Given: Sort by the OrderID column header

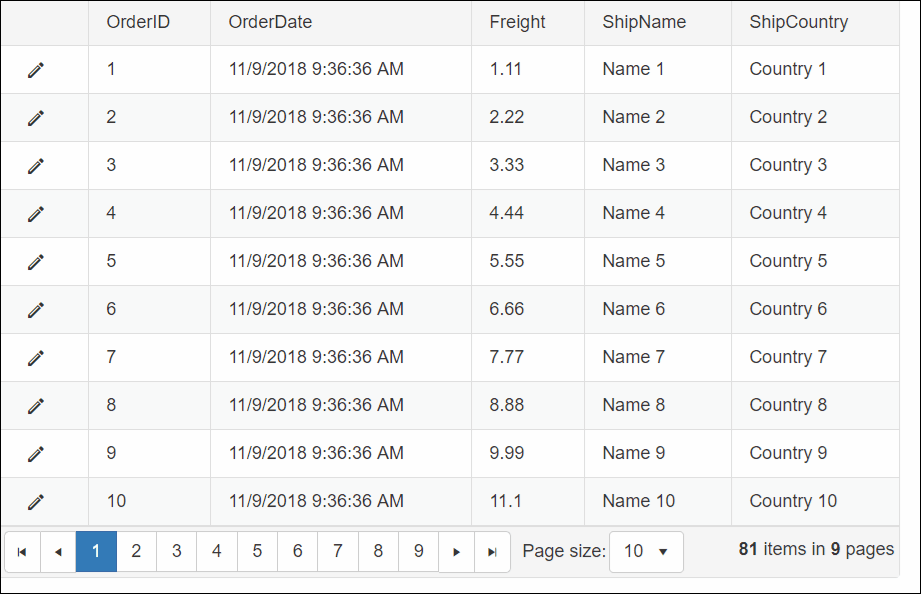Looking at the screenshot, I should [x=138, y=22].
